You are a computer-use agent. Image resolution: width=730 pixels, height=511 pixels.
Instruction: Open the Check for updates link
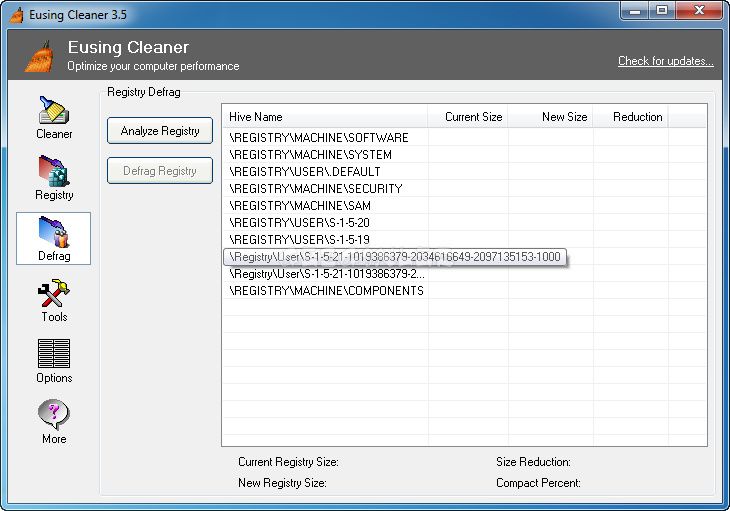click(x=665, y=61)
